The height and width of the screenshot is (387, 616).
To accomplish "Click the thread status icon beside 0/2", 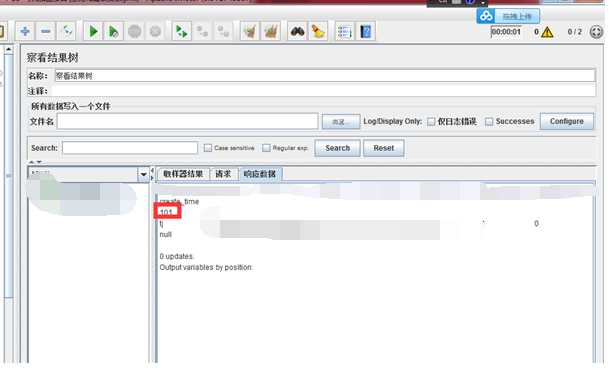I will pos(596,32).
